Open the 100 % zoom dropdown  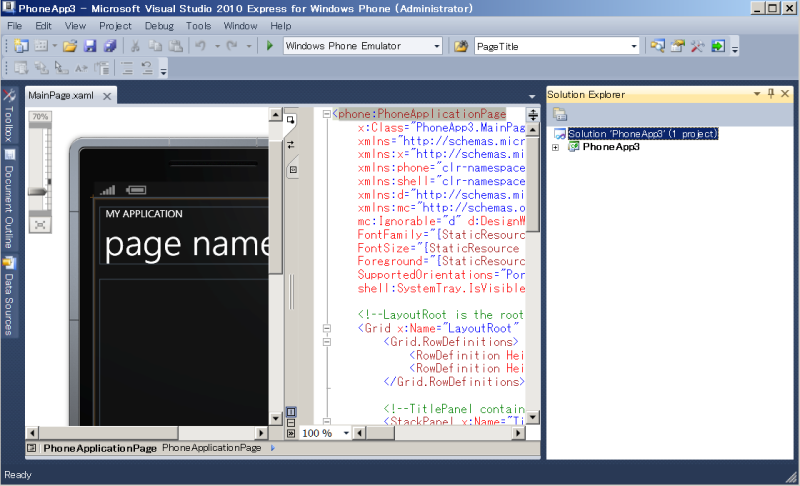[x=346, y=433]
